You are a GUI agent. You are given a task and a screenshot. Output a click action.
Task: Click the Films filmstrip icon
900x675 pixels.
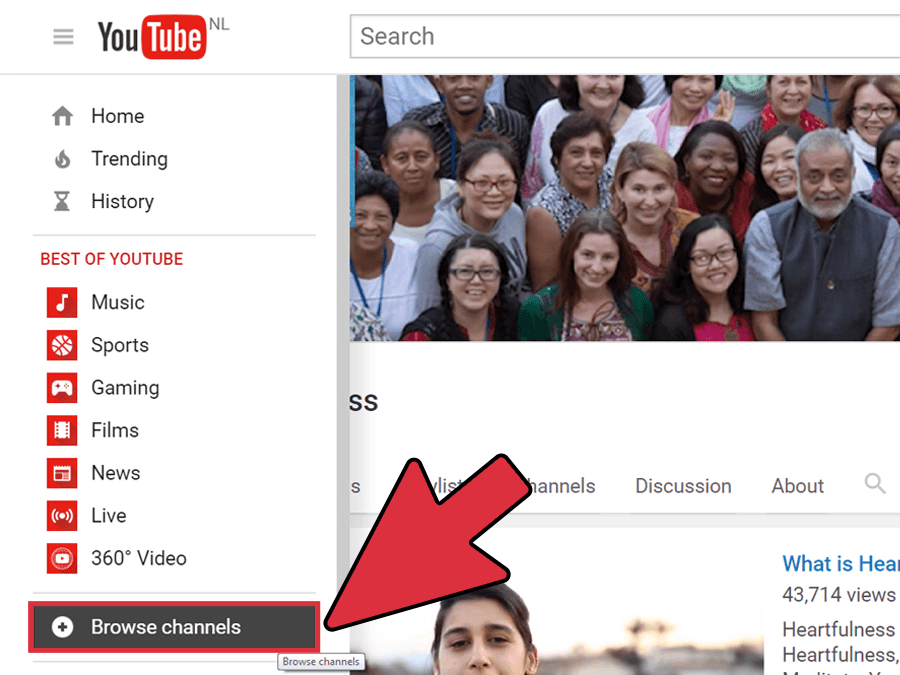[x=62, y=430]
